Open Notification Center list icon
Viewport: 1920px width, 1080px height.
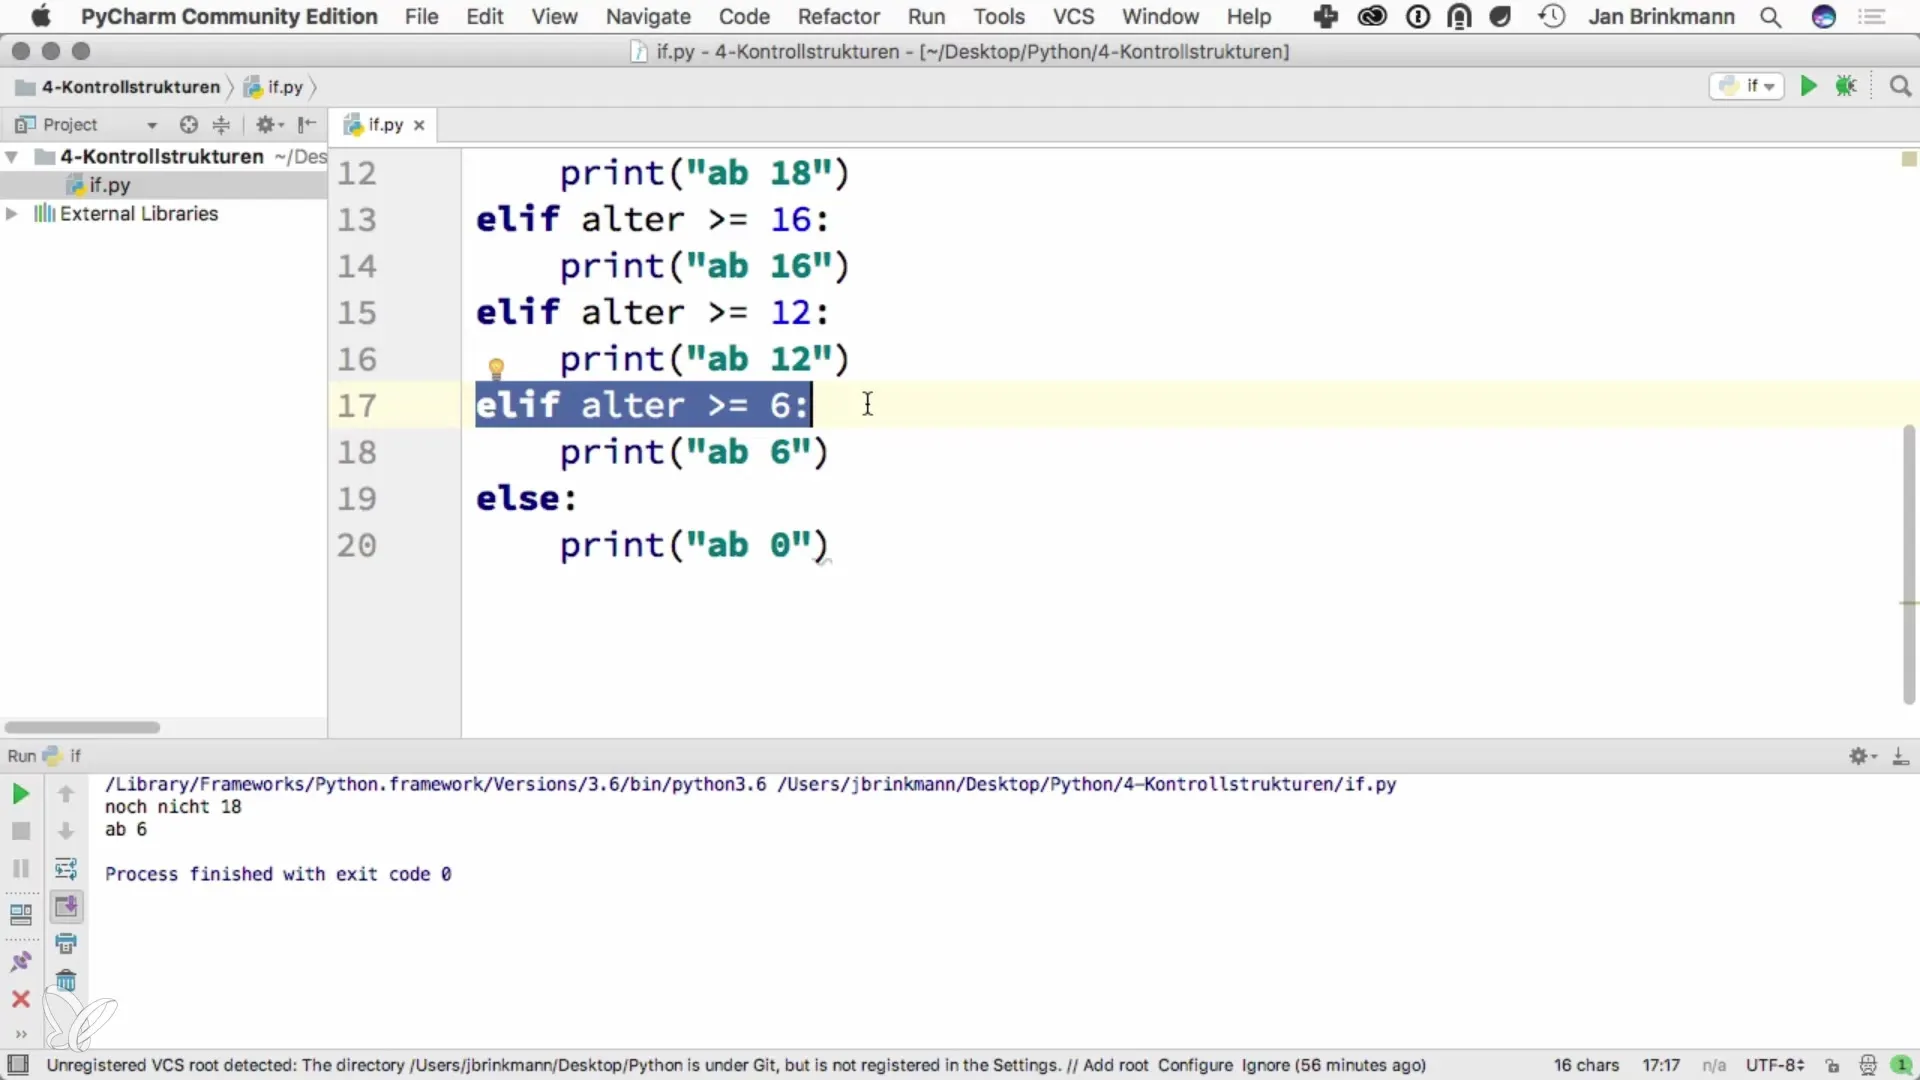[x=1871, y=16]
